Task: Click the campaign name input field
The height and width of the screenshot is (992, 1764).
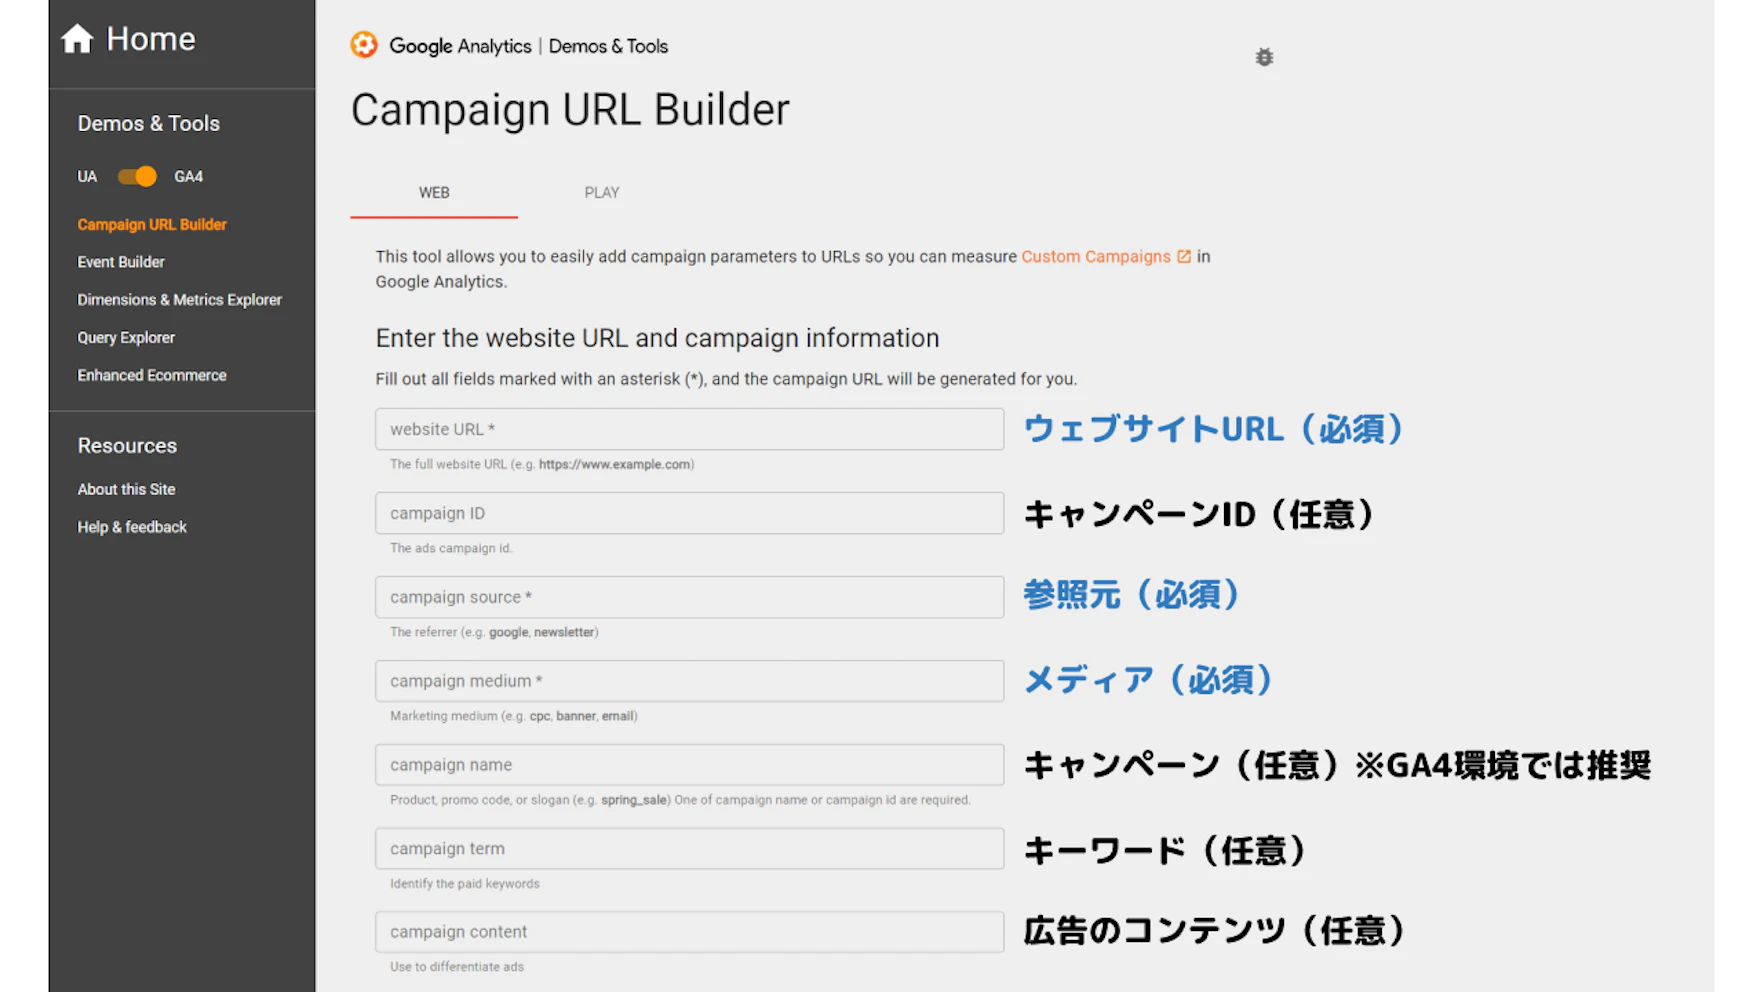Action: pyautogui.click(x=689, y=765)
